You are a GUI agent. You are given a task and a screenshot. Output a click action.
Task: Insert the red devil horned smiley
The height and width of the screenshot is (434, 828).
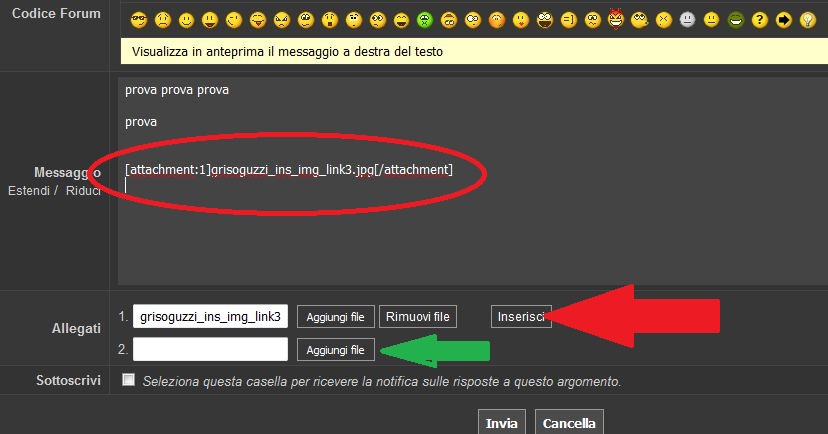click(x=616, y=20)
